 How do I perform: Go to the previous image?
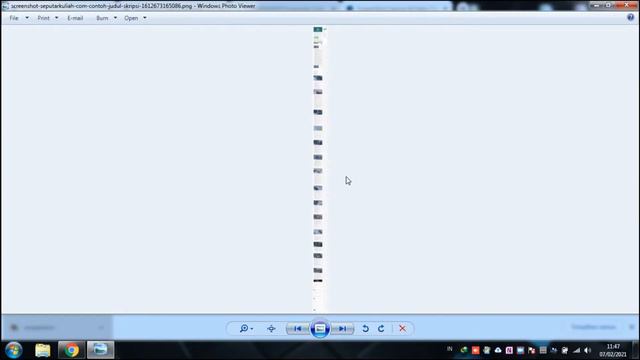point(298,329)
